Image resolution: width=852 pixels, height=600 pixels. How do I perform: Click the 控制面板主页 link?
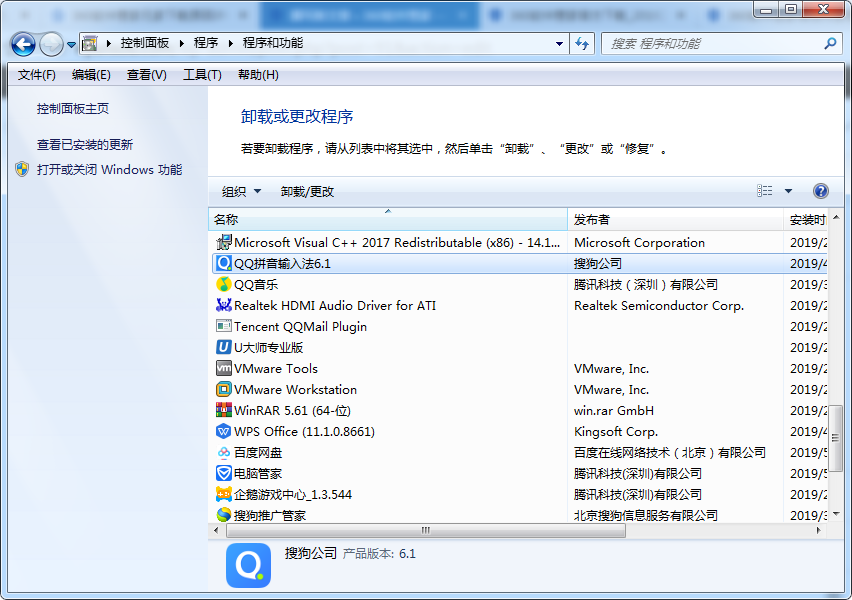click(73, 109)
